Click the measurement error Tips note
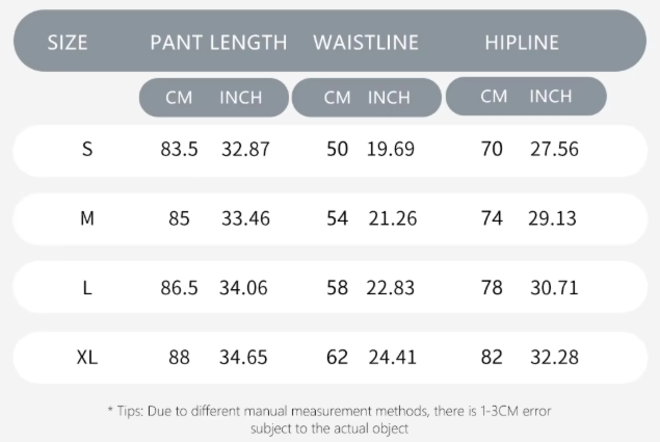 point(329,418)
